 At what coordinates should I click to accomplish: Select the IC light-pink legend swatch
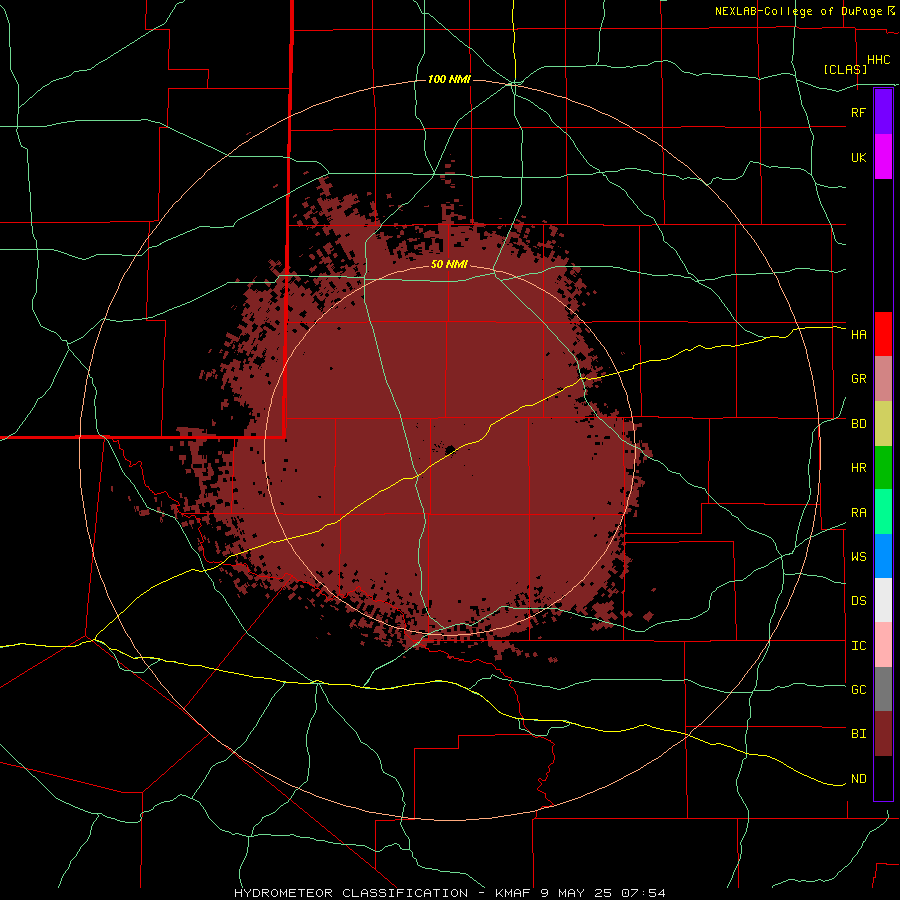(883, 645)
